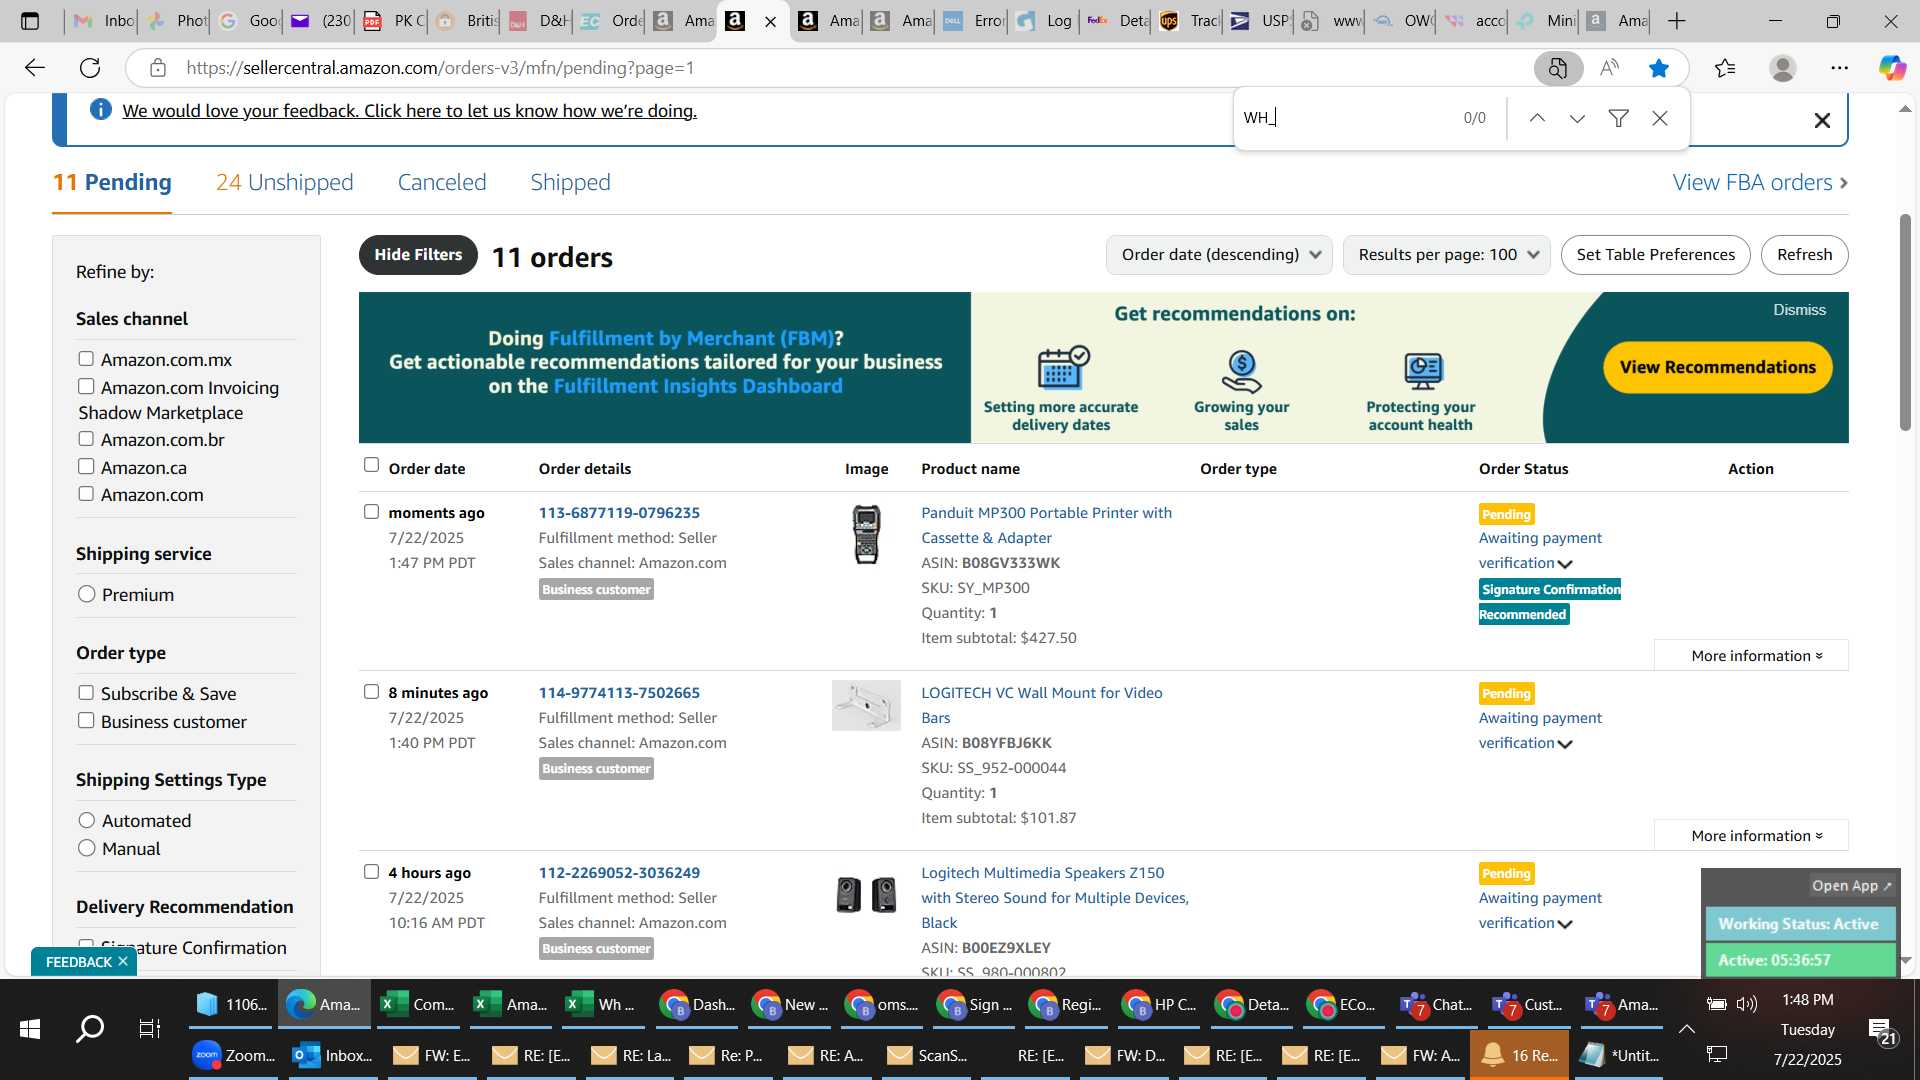Click Set Table Preferences button
The image size is (1920, 1080).
pos(1655,255)
